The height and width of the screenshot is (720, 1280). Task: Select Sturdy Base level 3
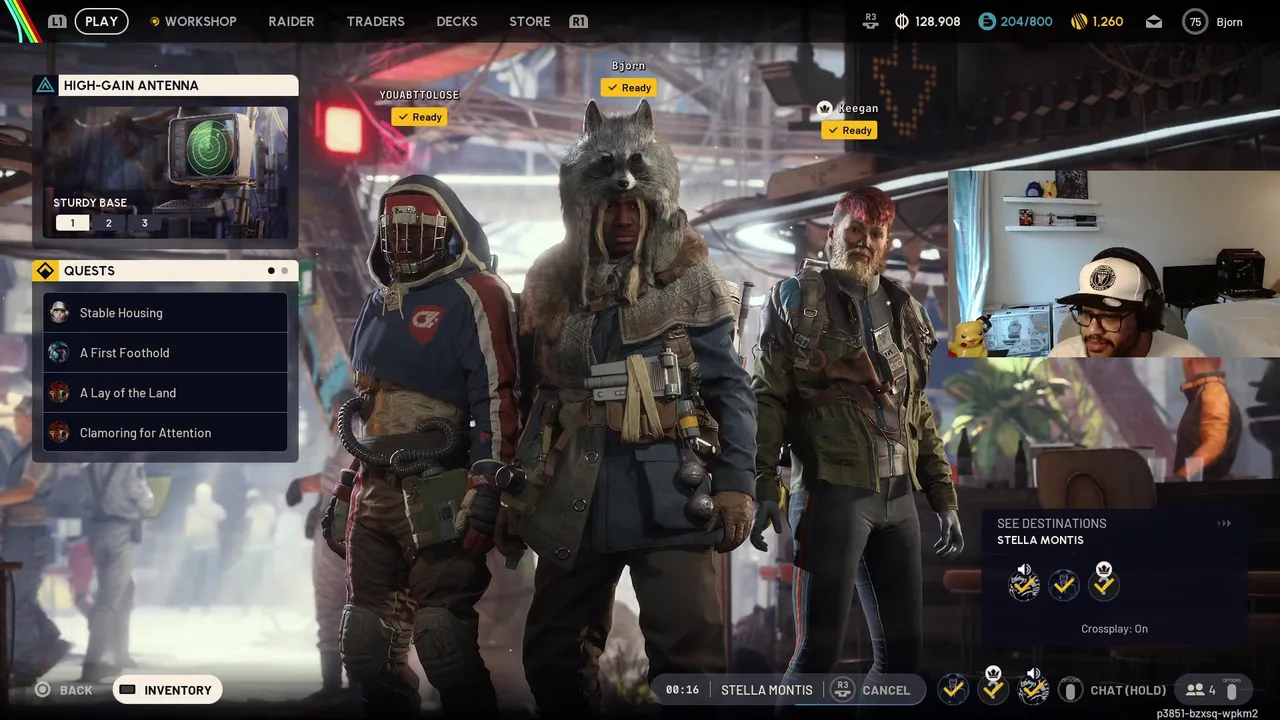(144, 223)
